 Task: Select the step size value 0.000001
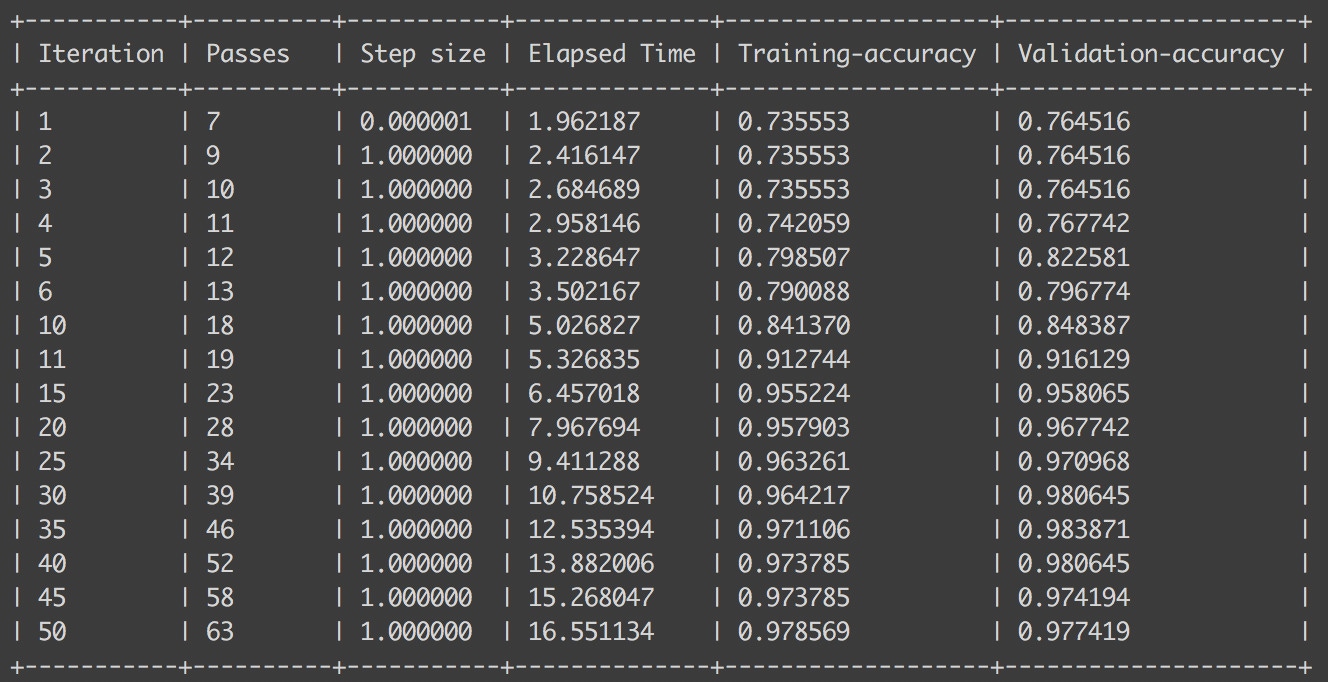[416, 122]
